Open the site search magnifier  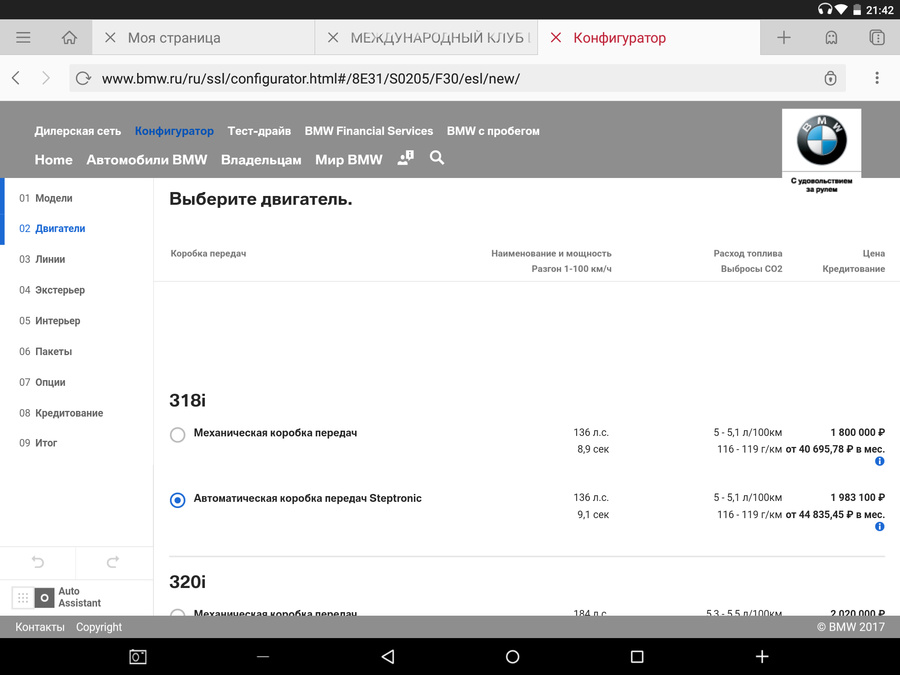tap(437, 158)
